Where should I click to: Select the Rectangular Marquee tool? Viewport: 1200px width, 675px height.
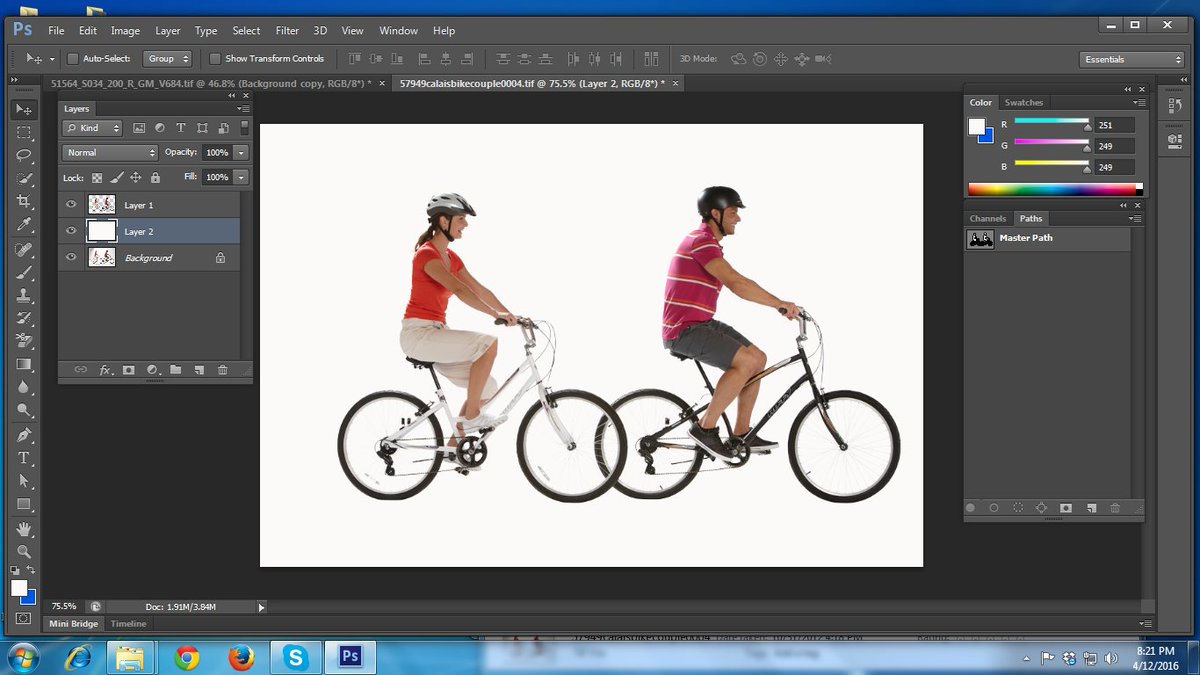click(x=24, y=132)
